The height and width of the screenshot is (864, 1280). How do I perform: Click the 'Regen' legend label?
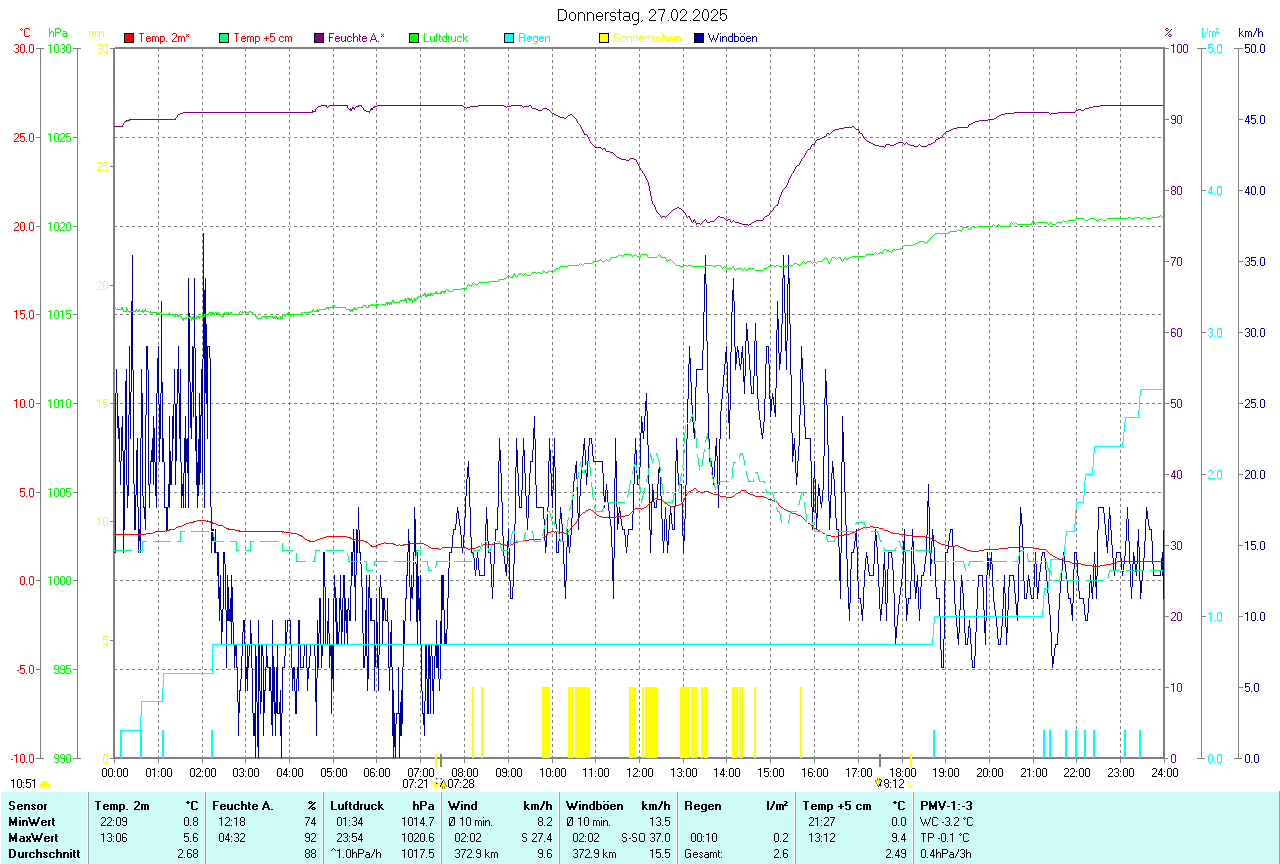(x=534, y=38)
